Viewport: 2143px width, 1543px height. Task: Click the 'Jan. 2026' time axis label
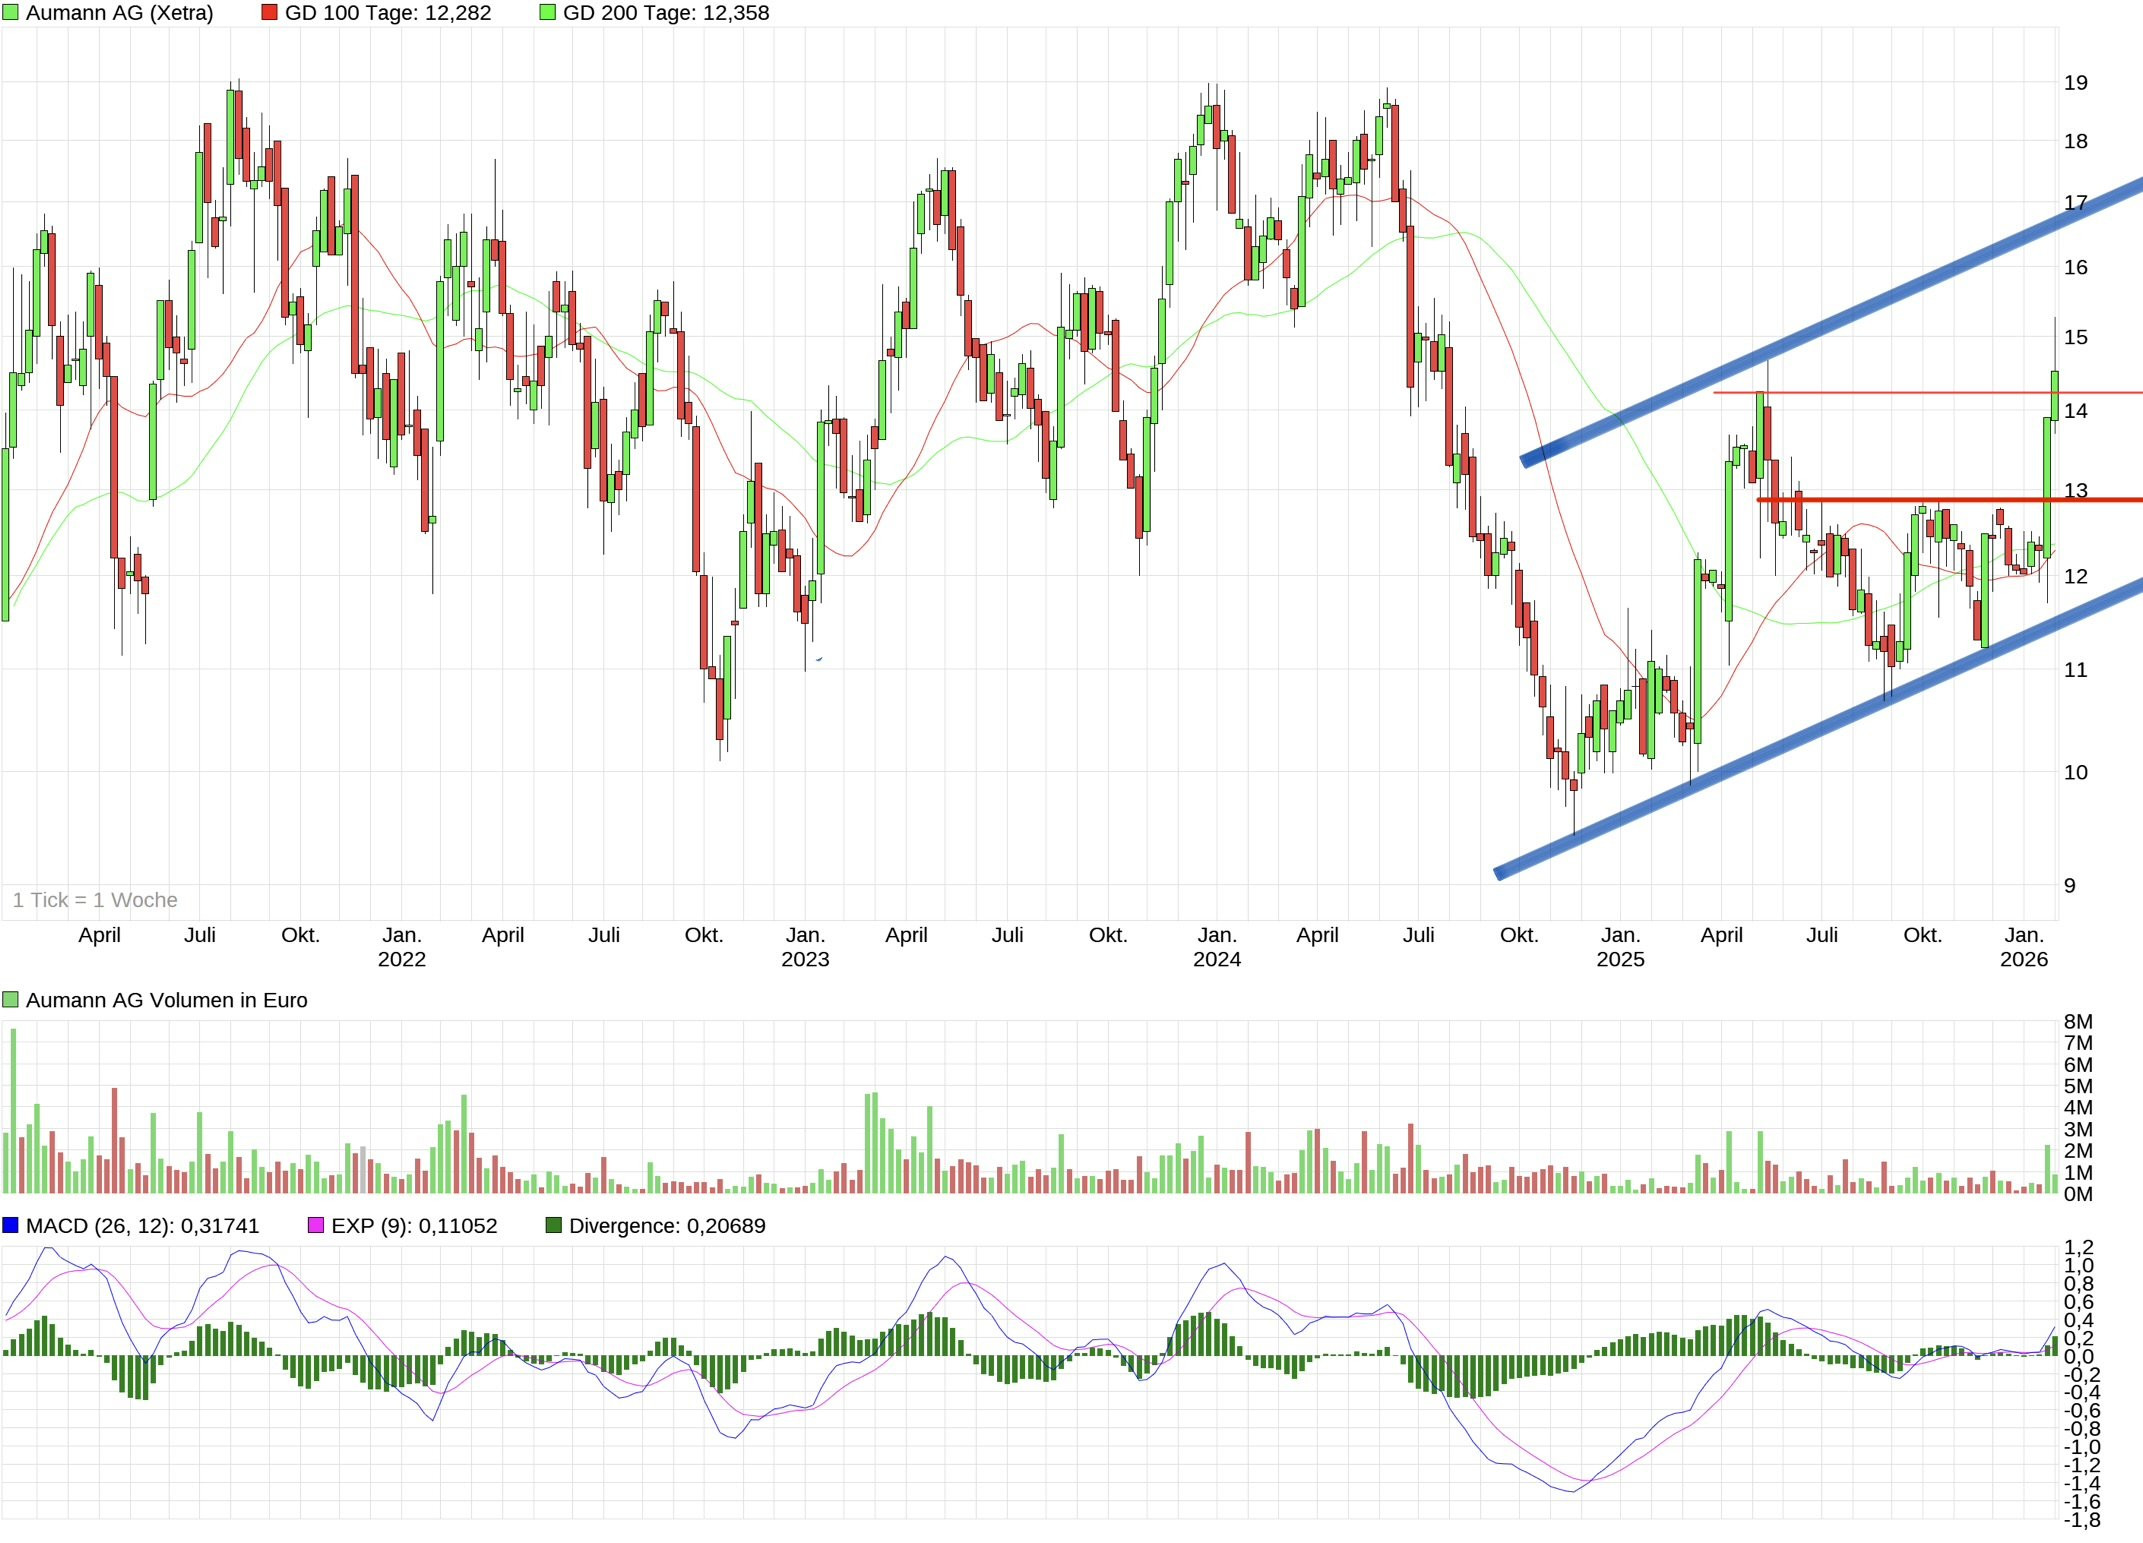point(2023,947)
